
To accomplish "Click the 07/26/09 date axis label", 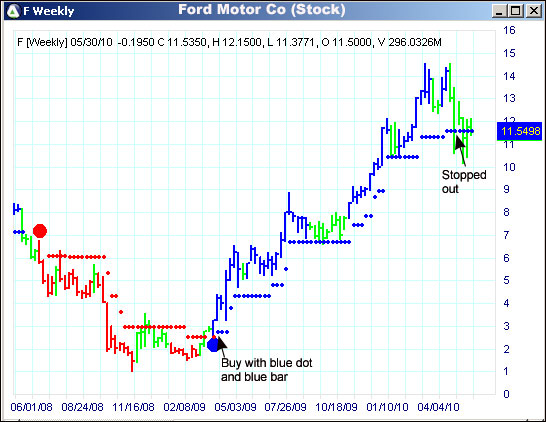I will pyautogui.click(x=286, y=407).
